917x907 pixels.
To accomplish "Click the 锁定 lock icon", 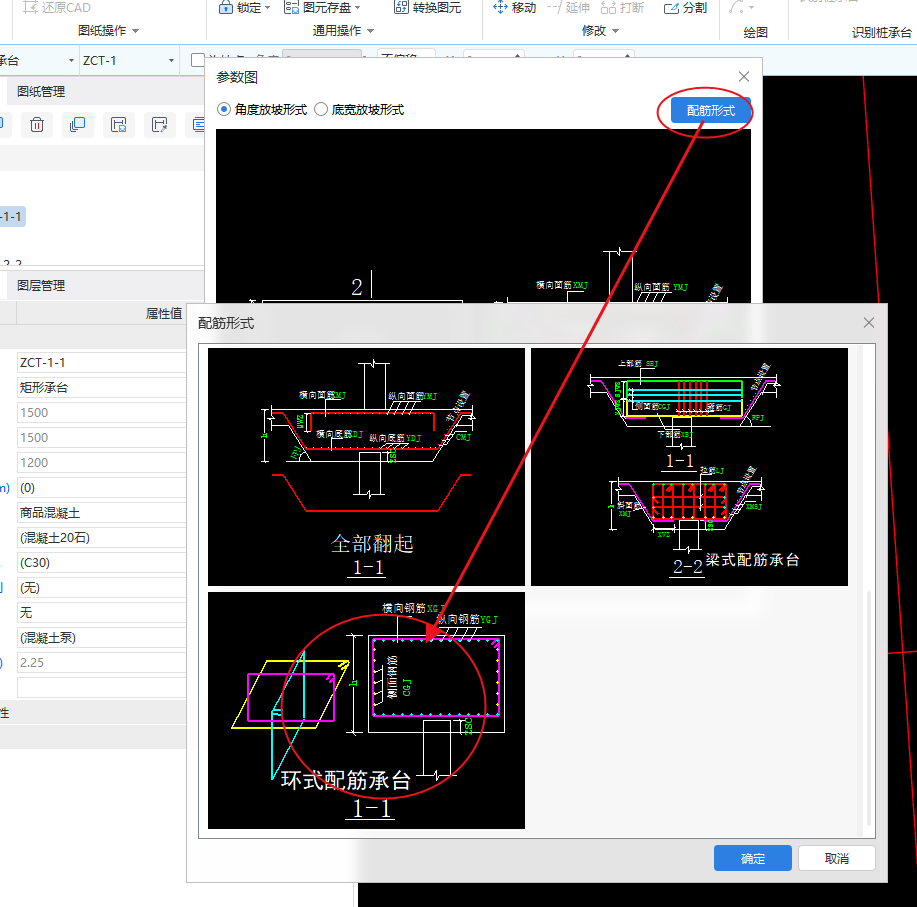I will point(226,8).
